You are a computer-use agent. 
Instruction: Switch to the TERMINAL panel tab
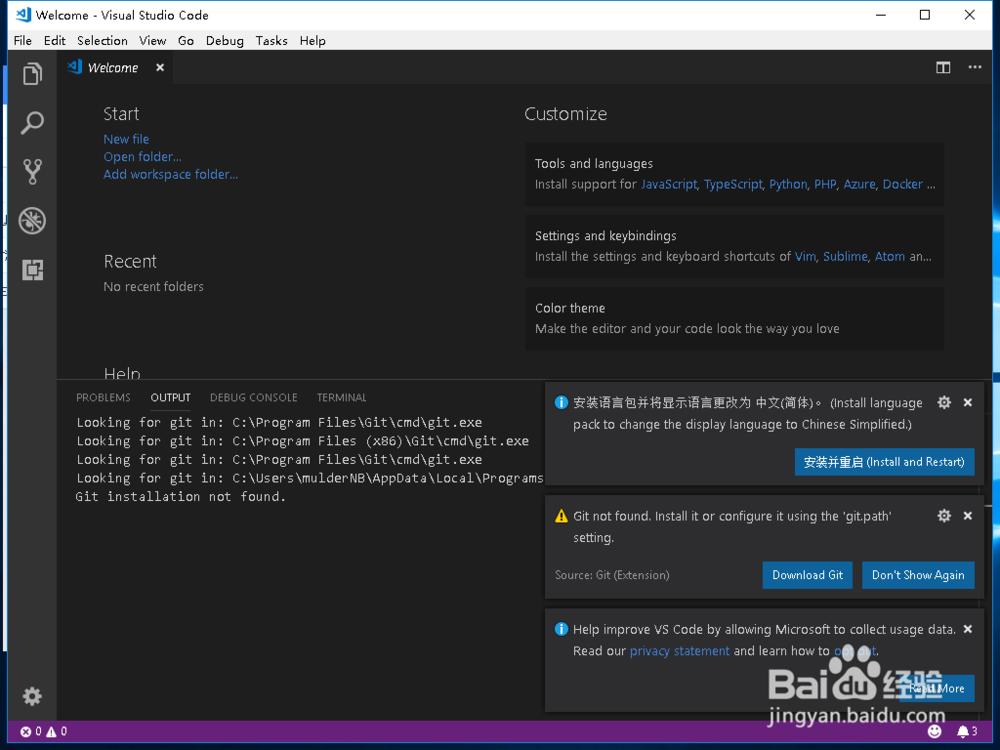pyautogui.click(x=342, y=397)
